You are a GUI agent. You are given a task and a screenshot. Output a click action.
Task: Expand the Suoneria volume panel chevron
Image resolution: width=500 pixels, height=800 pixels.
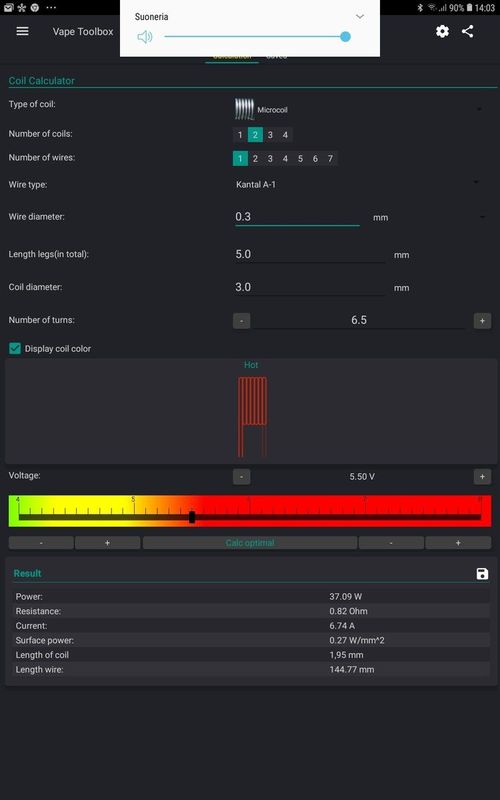(x=360, y=16)
